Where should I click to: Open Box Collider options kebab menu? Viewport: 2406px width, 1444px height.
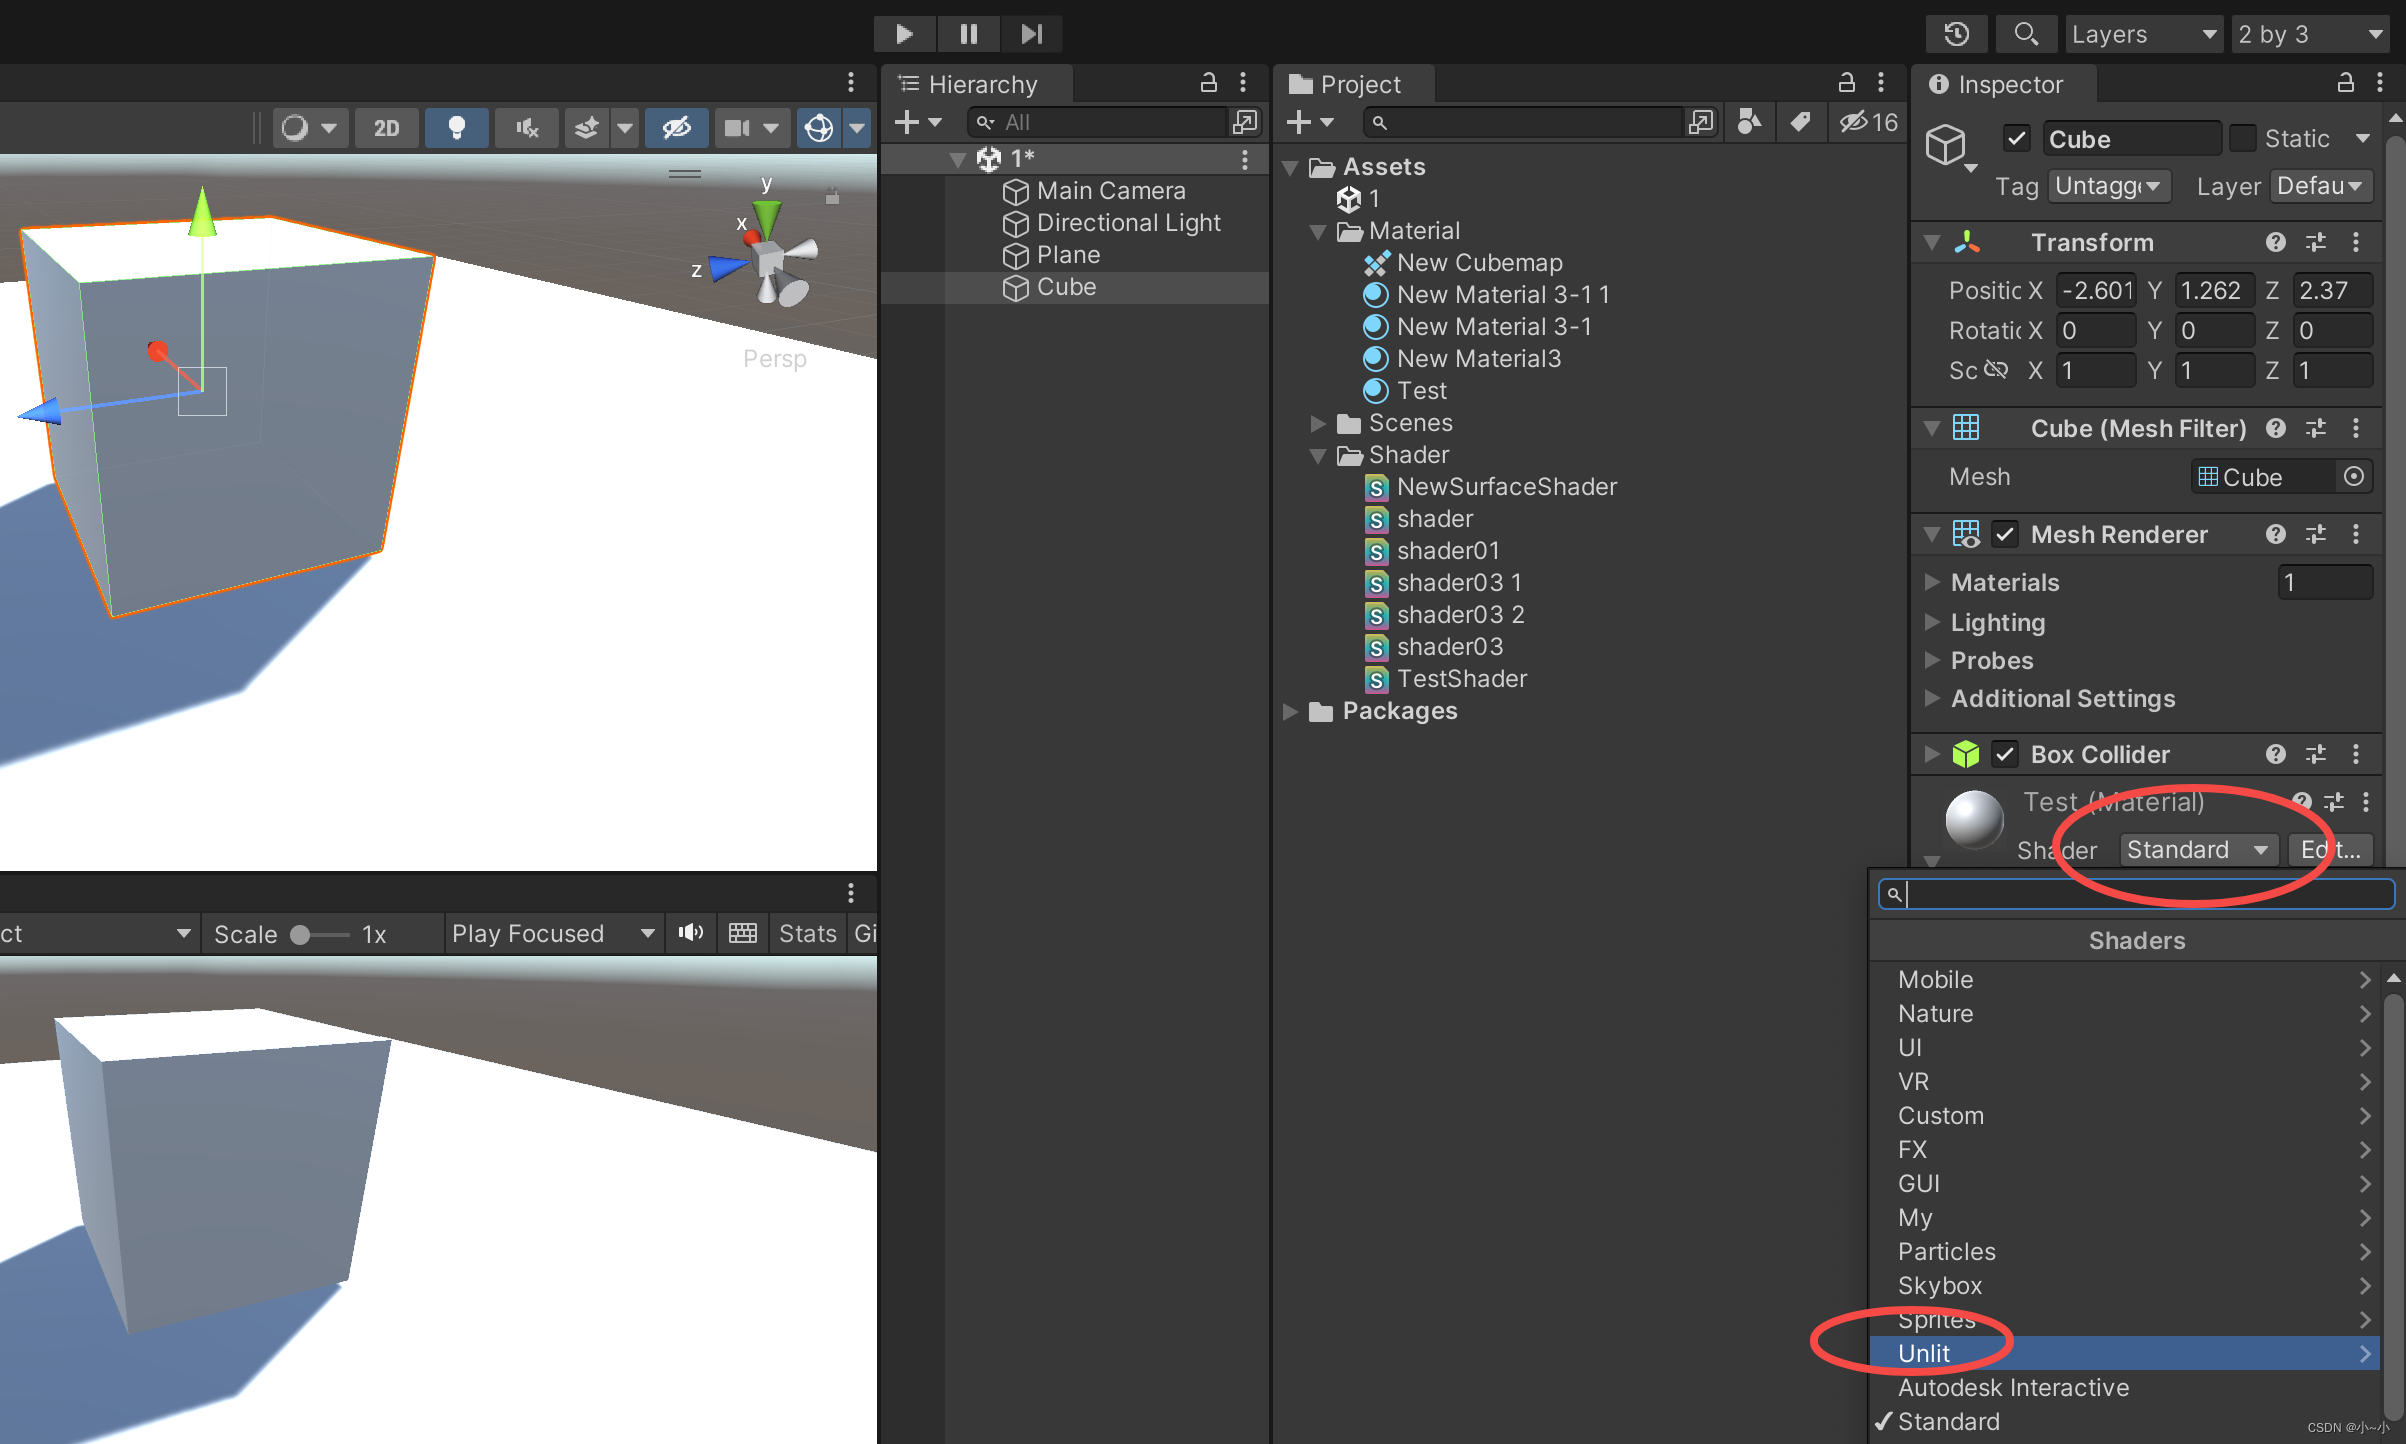(x=2356, y=754)
